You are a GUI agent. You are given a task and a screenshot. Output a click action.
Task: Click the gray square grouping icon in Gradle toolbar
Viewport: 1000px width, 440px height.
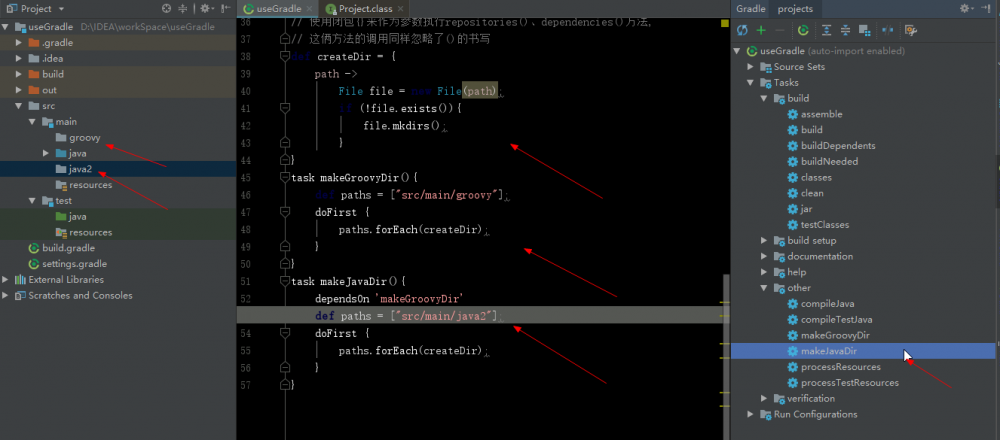click(x=865, y=30)
